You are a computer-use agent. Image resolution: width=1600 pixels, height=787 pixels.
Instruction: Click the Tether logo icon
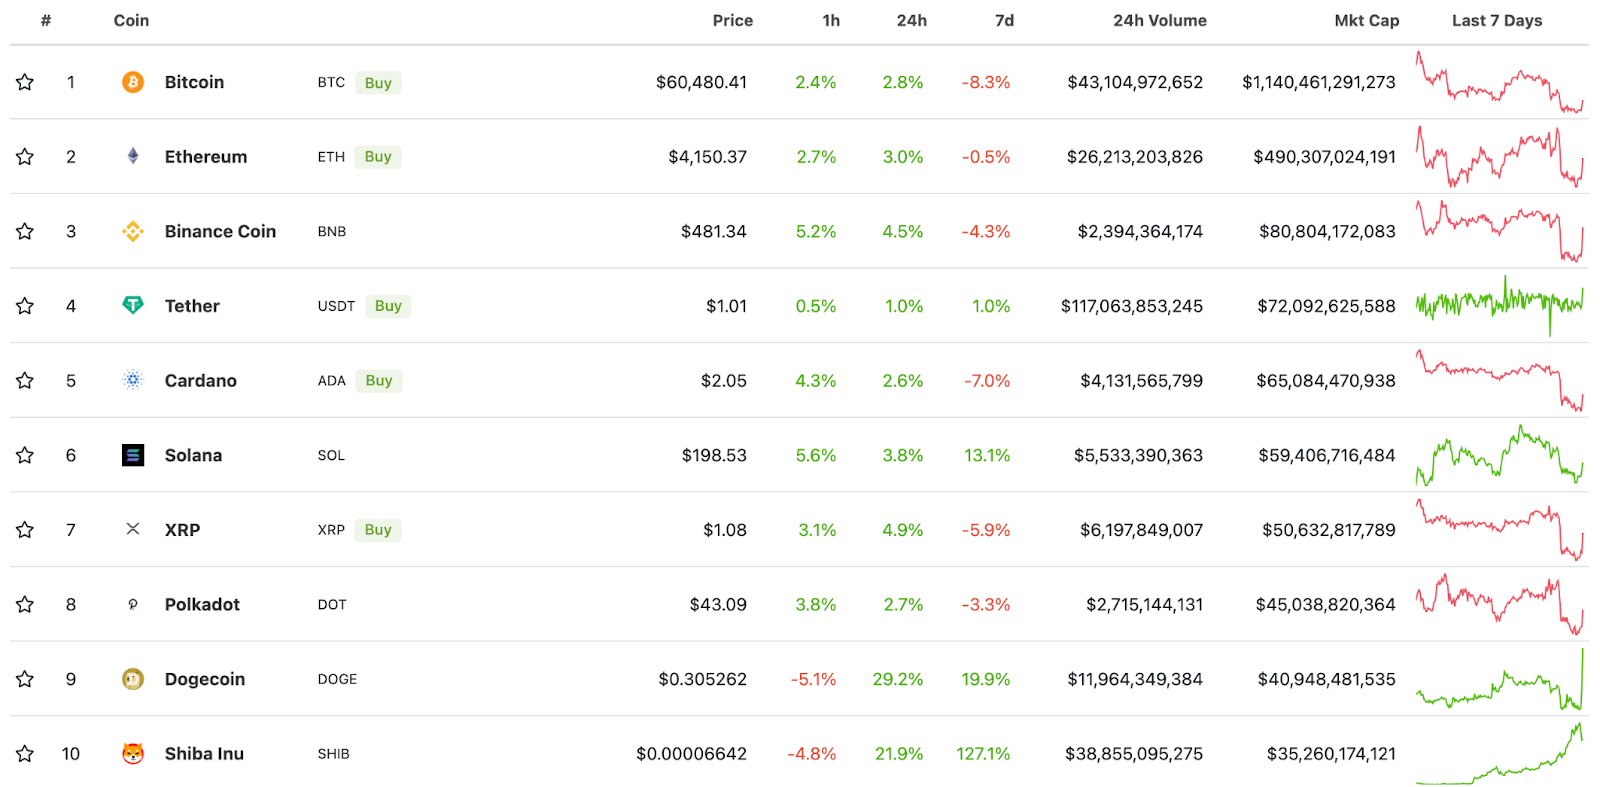(133, 305)
